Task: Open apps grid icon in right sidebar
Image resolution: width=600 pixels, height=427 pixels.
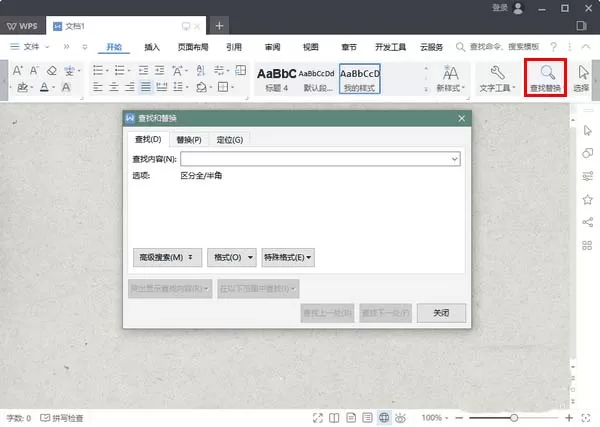Action: click(x=587, y=245)
